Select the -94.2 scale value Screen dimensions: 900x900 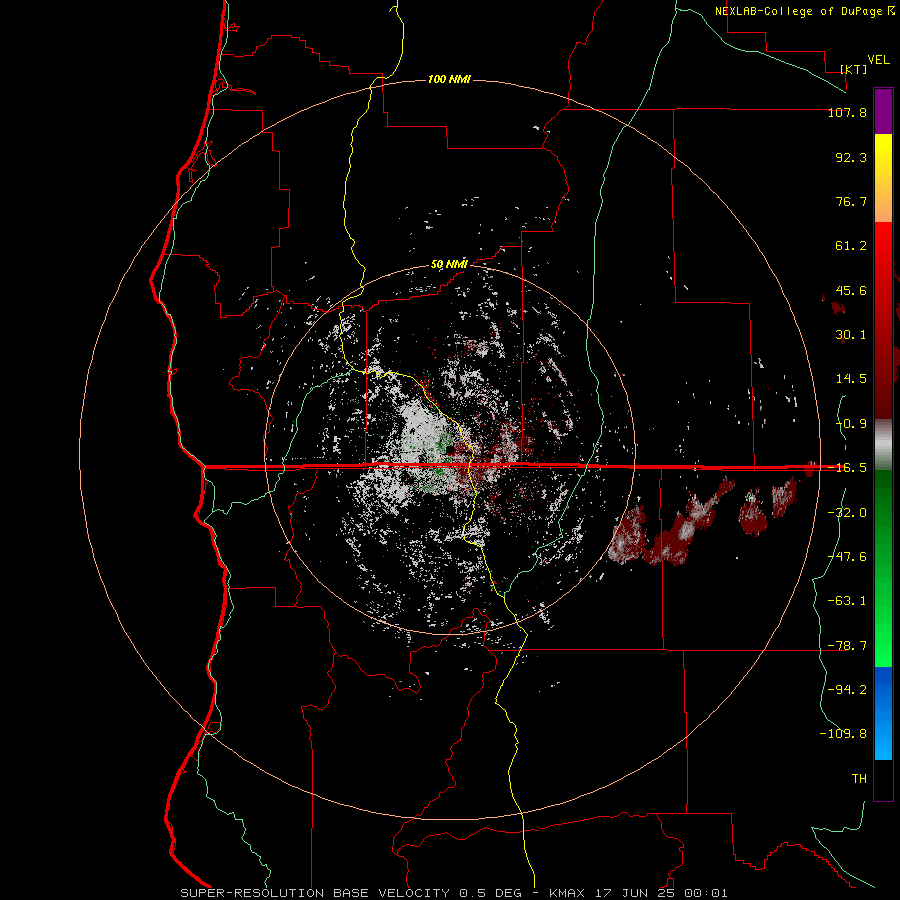tap(847, 689)
